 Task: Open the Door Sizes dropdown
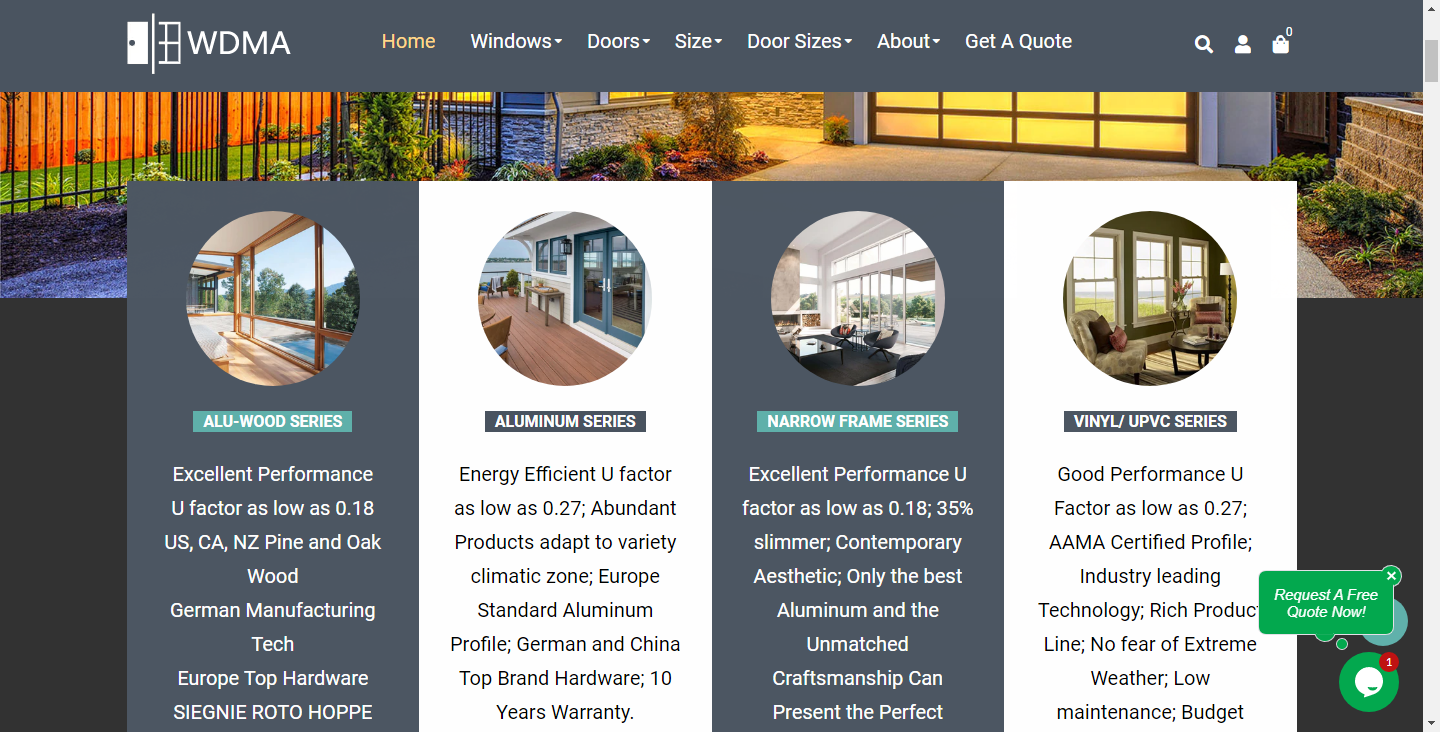(x=800, y=41)
